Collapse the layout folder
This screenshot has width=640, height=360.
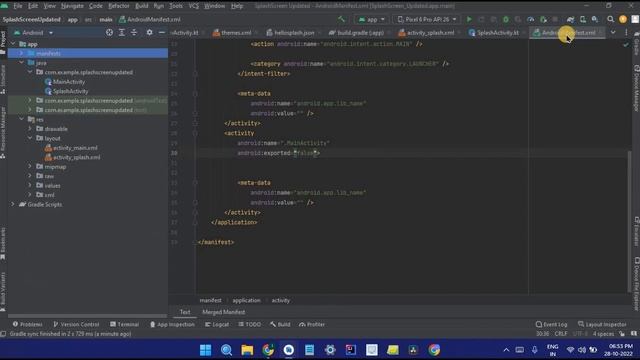[x=30, y=138]
